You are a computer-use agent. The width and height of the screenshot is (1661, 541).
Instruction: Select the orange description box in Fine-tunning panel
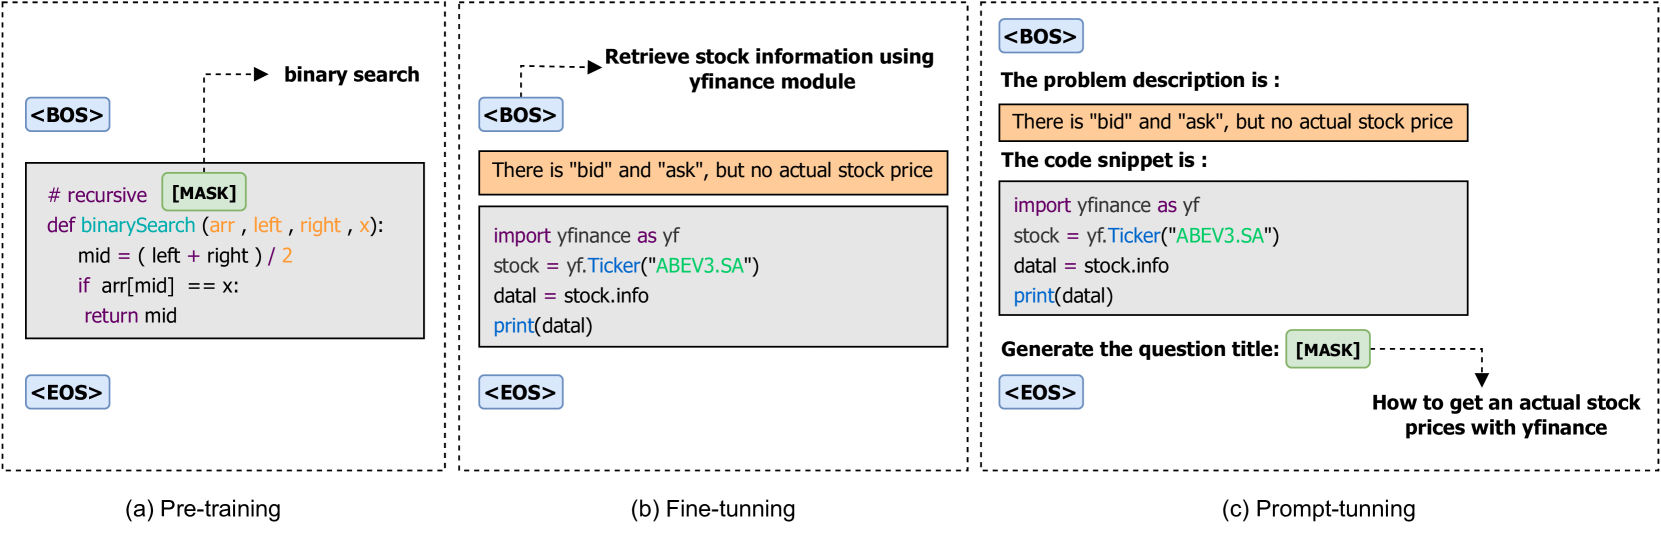pos(712,171)
